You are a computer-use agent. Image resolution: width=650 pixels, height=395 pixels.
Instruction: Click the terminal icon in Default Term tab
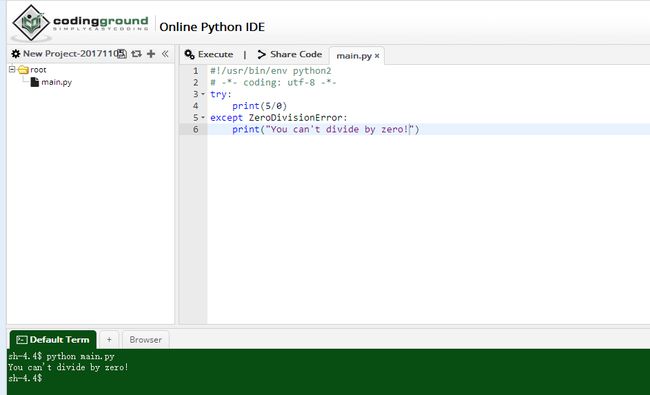tap(22, 340)
